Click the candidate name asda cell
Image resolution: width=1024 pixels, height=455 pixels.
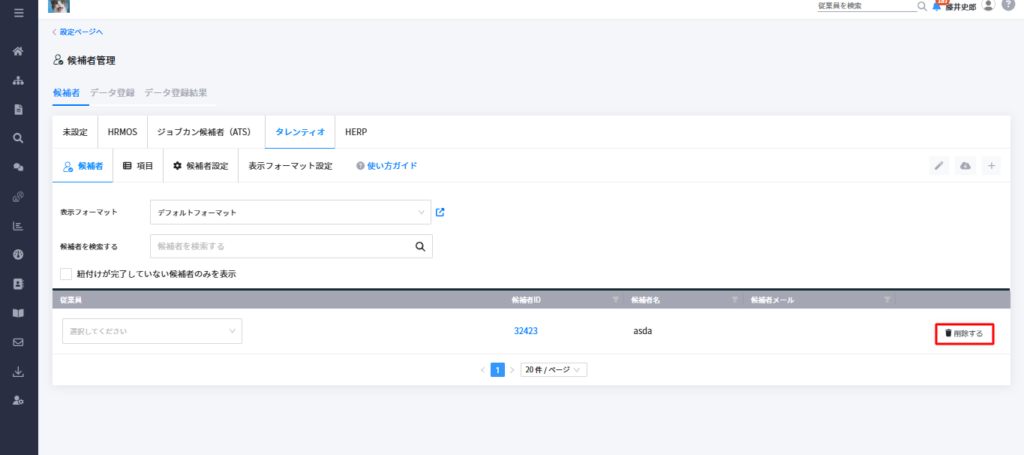[x=643, y=331]
